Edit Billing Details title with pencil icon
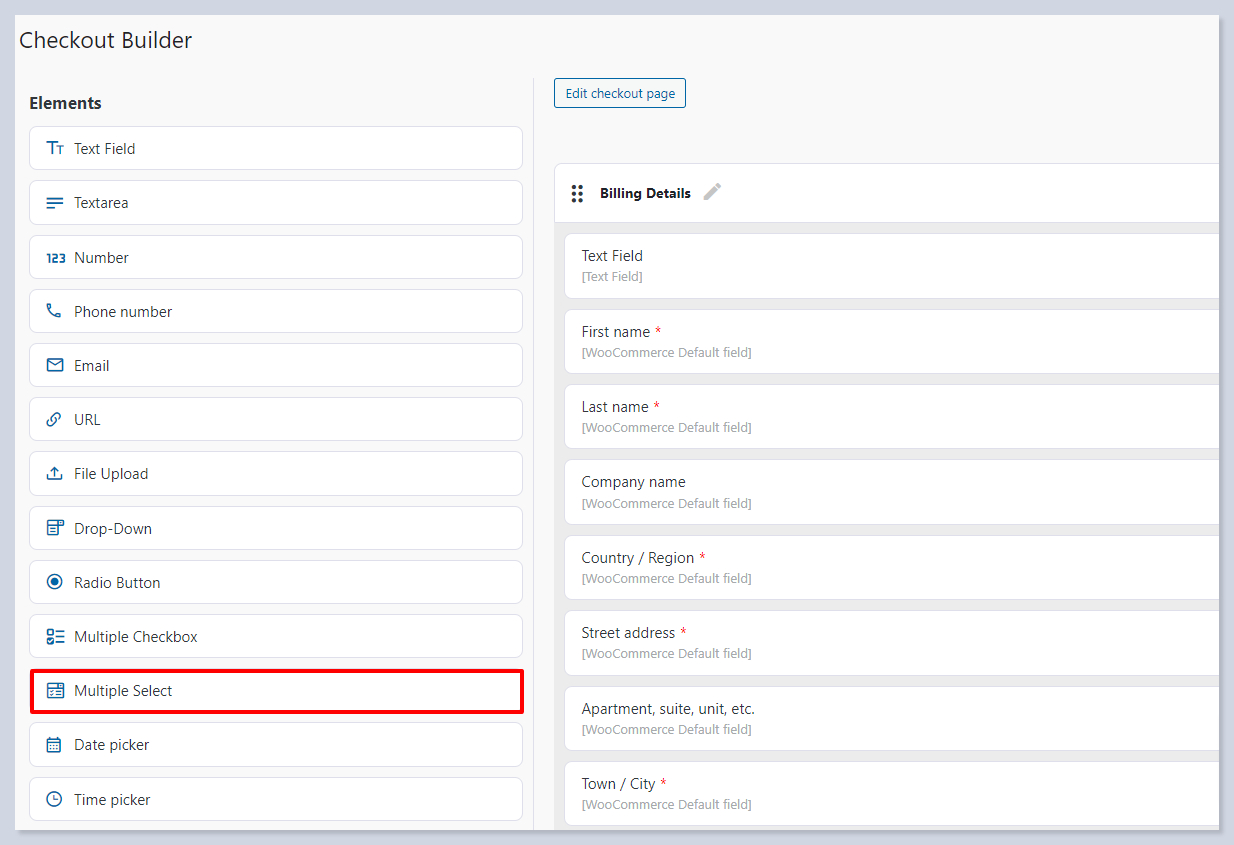 tap(712, 192)
